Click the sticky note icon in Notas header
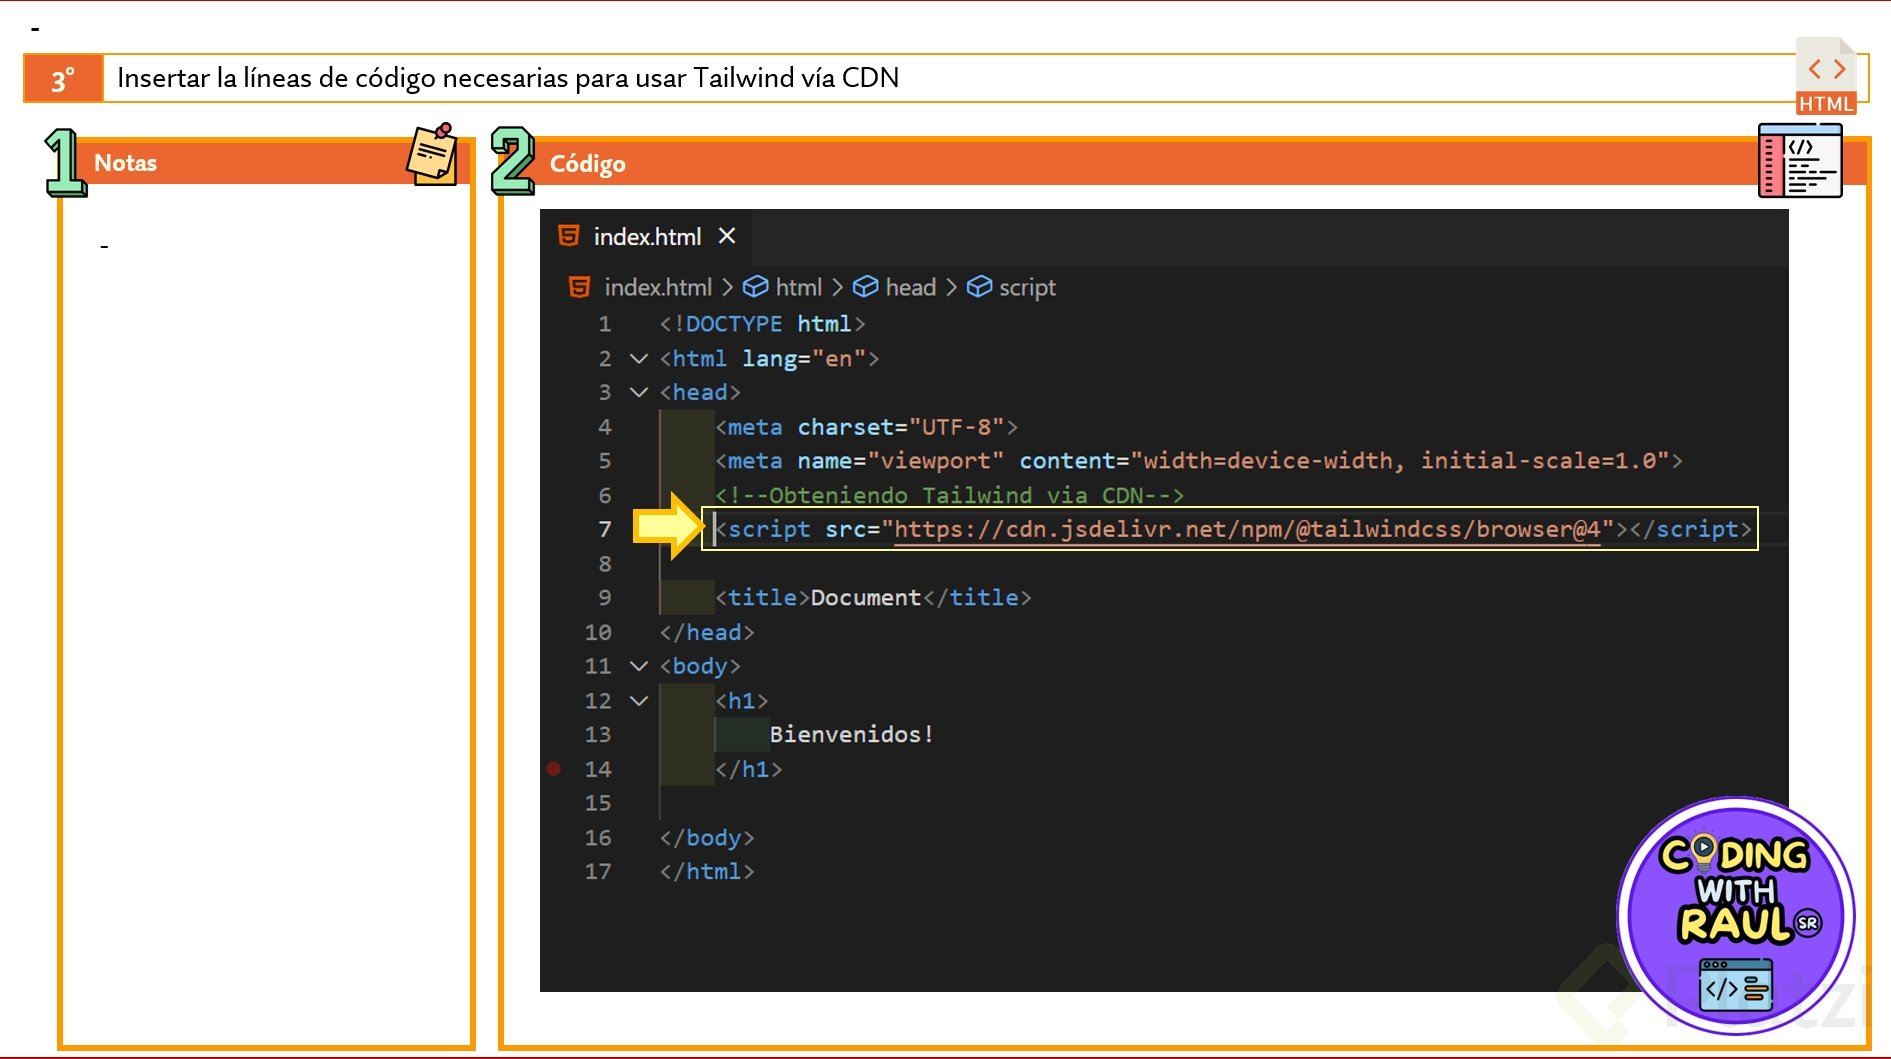1891x1059 pixels. [x=432, y=154]
